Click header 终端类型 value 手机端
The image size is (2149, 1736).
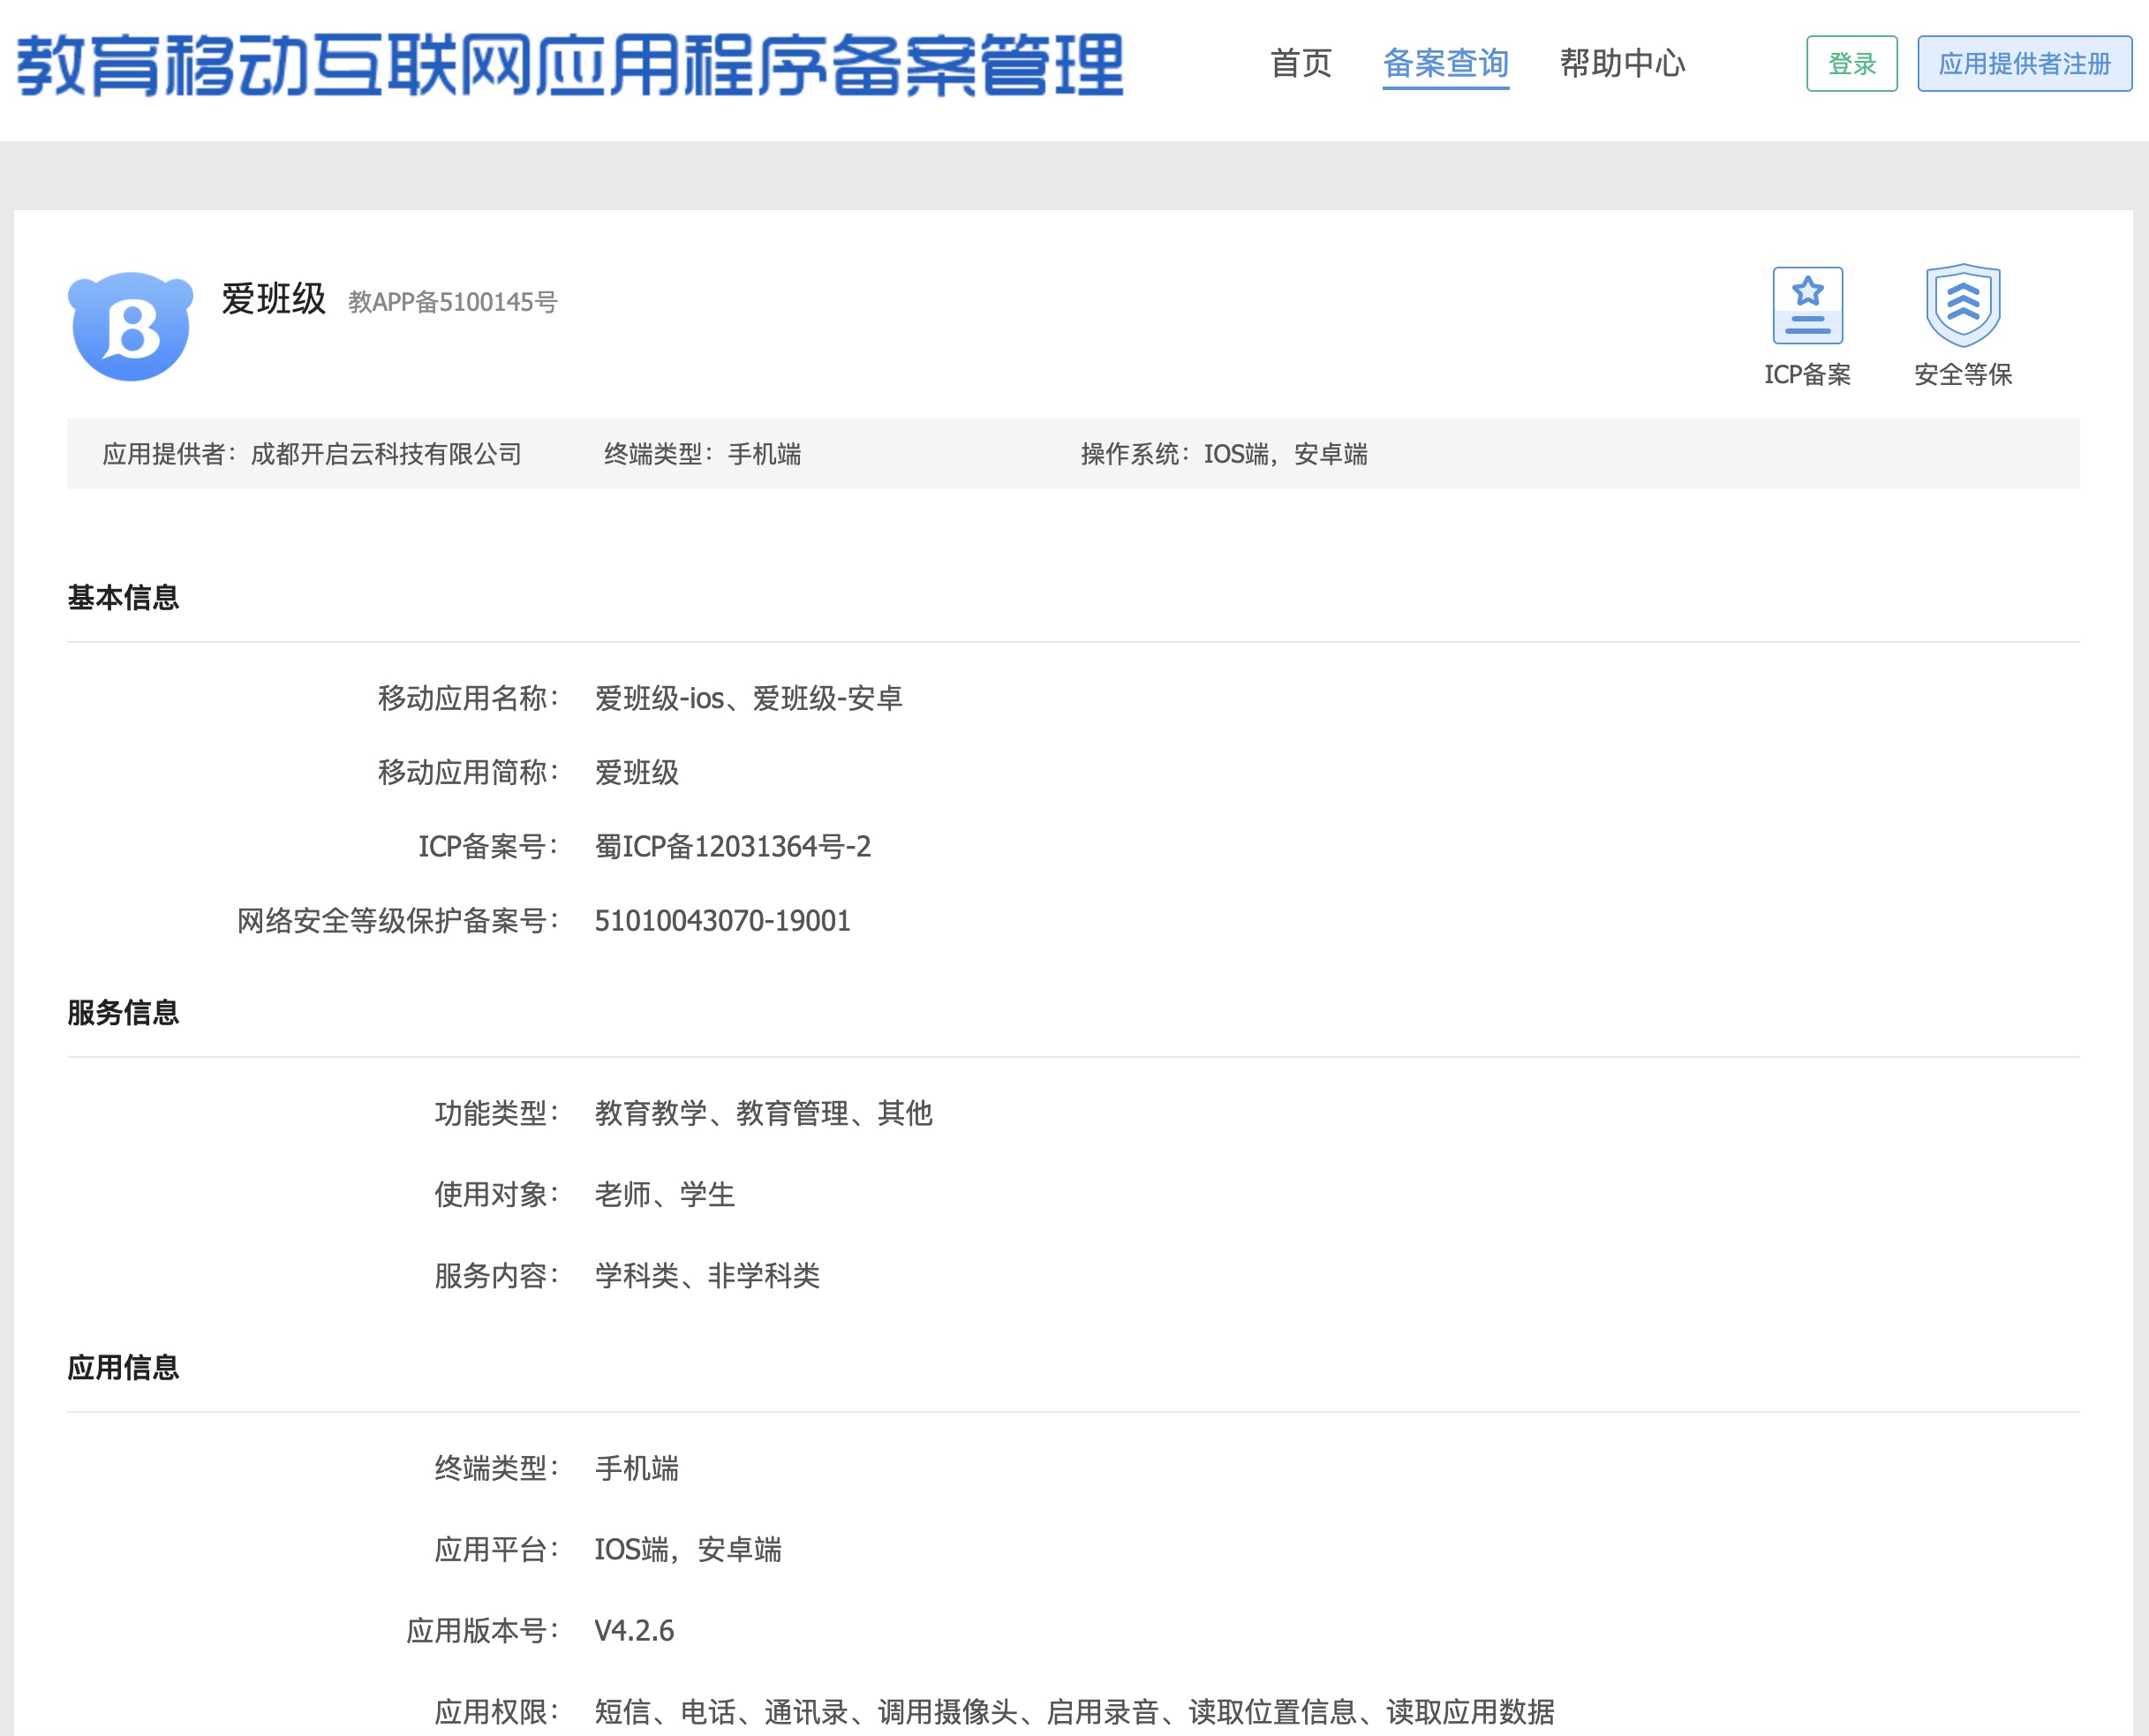pos(764,454)
